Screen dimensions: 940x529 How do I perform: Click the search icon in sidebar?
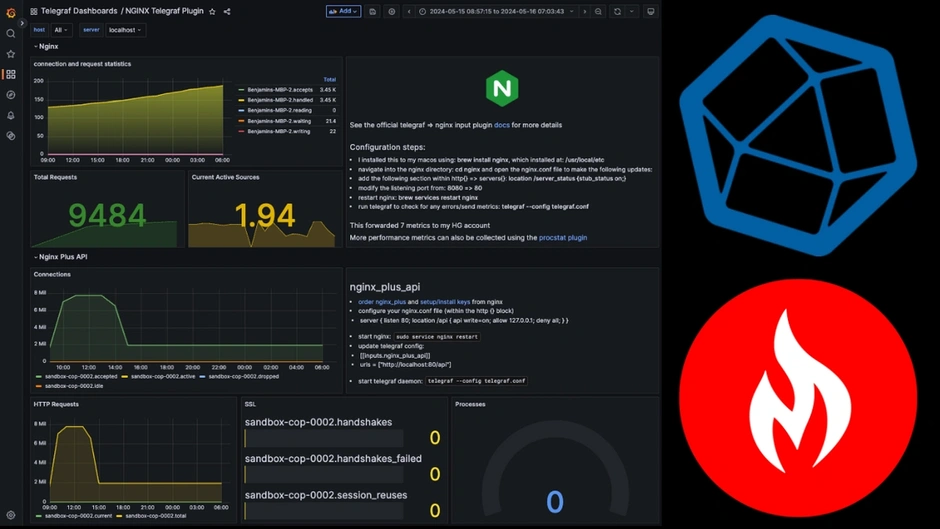11,33
